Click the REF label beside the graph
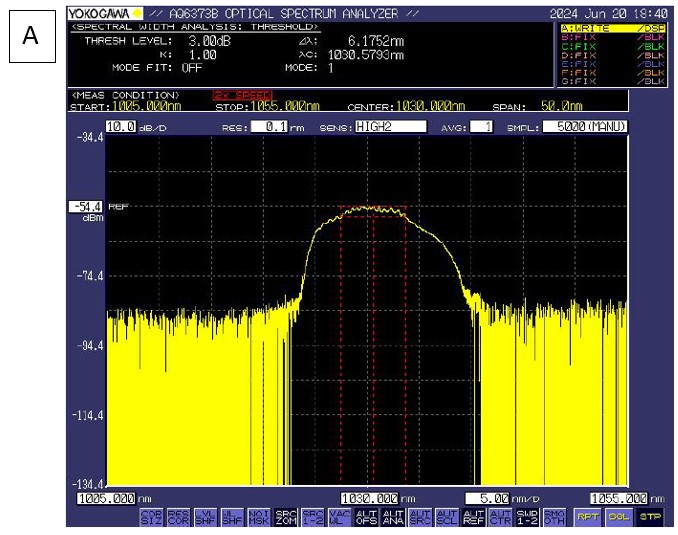Viewport: 678px width, 535px height. pyautogui.click(x=118, y=207)
